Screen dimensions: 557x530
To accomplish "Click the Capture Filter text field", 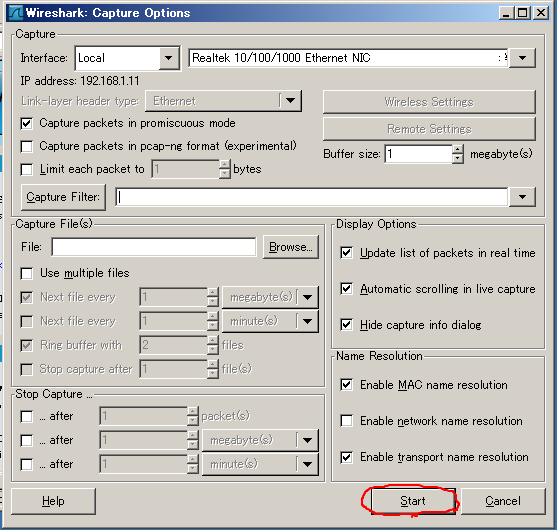I will [312, 197].
